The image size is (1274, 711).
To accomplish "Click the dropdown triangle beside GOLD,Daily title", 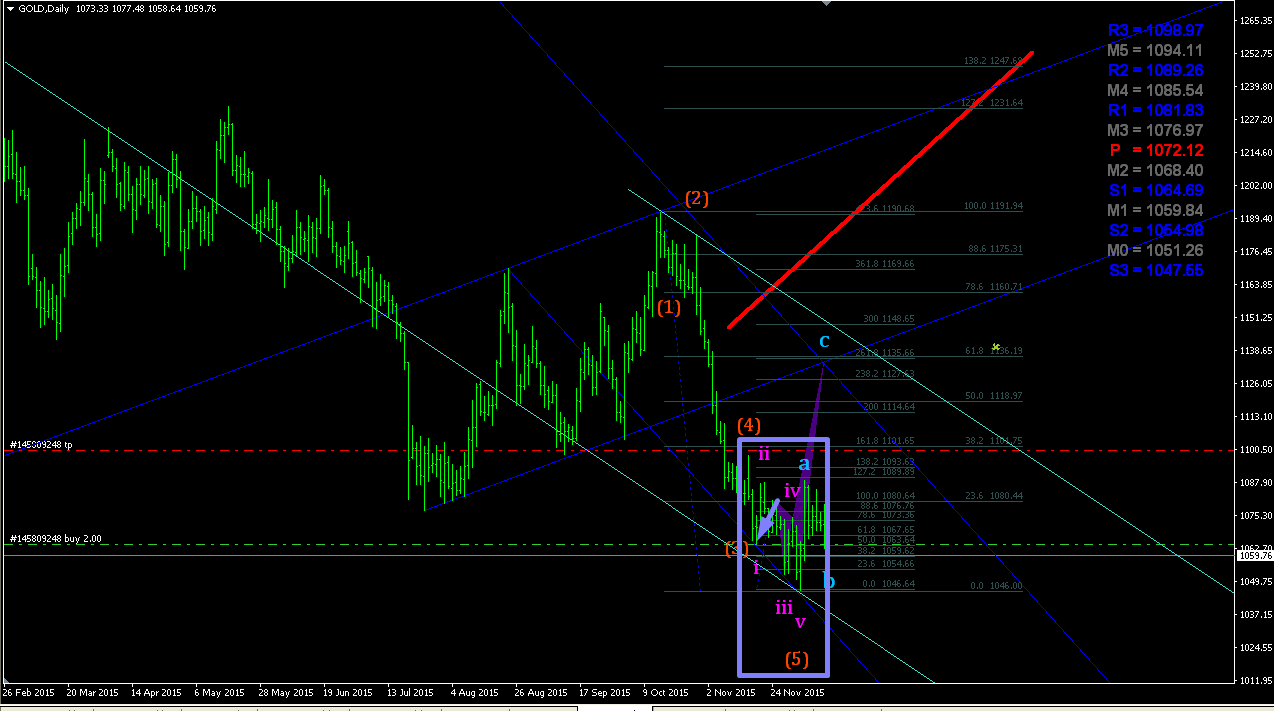I will coord(10,9).
